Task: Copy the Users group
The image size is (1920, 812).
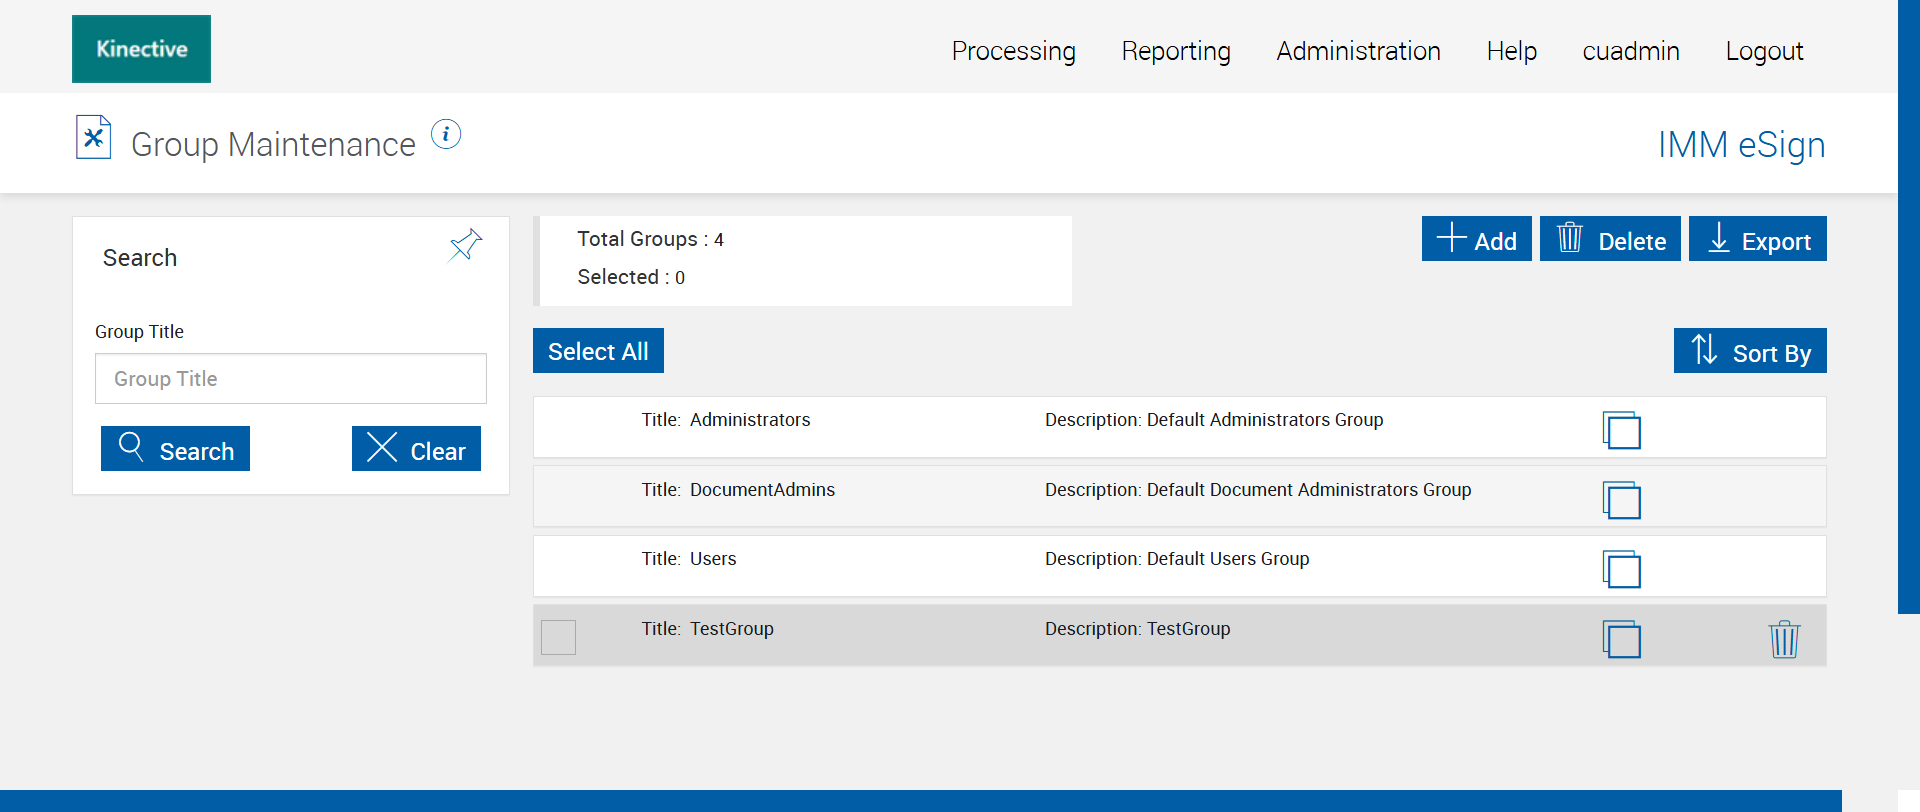Action: (x=1621, y=569)
